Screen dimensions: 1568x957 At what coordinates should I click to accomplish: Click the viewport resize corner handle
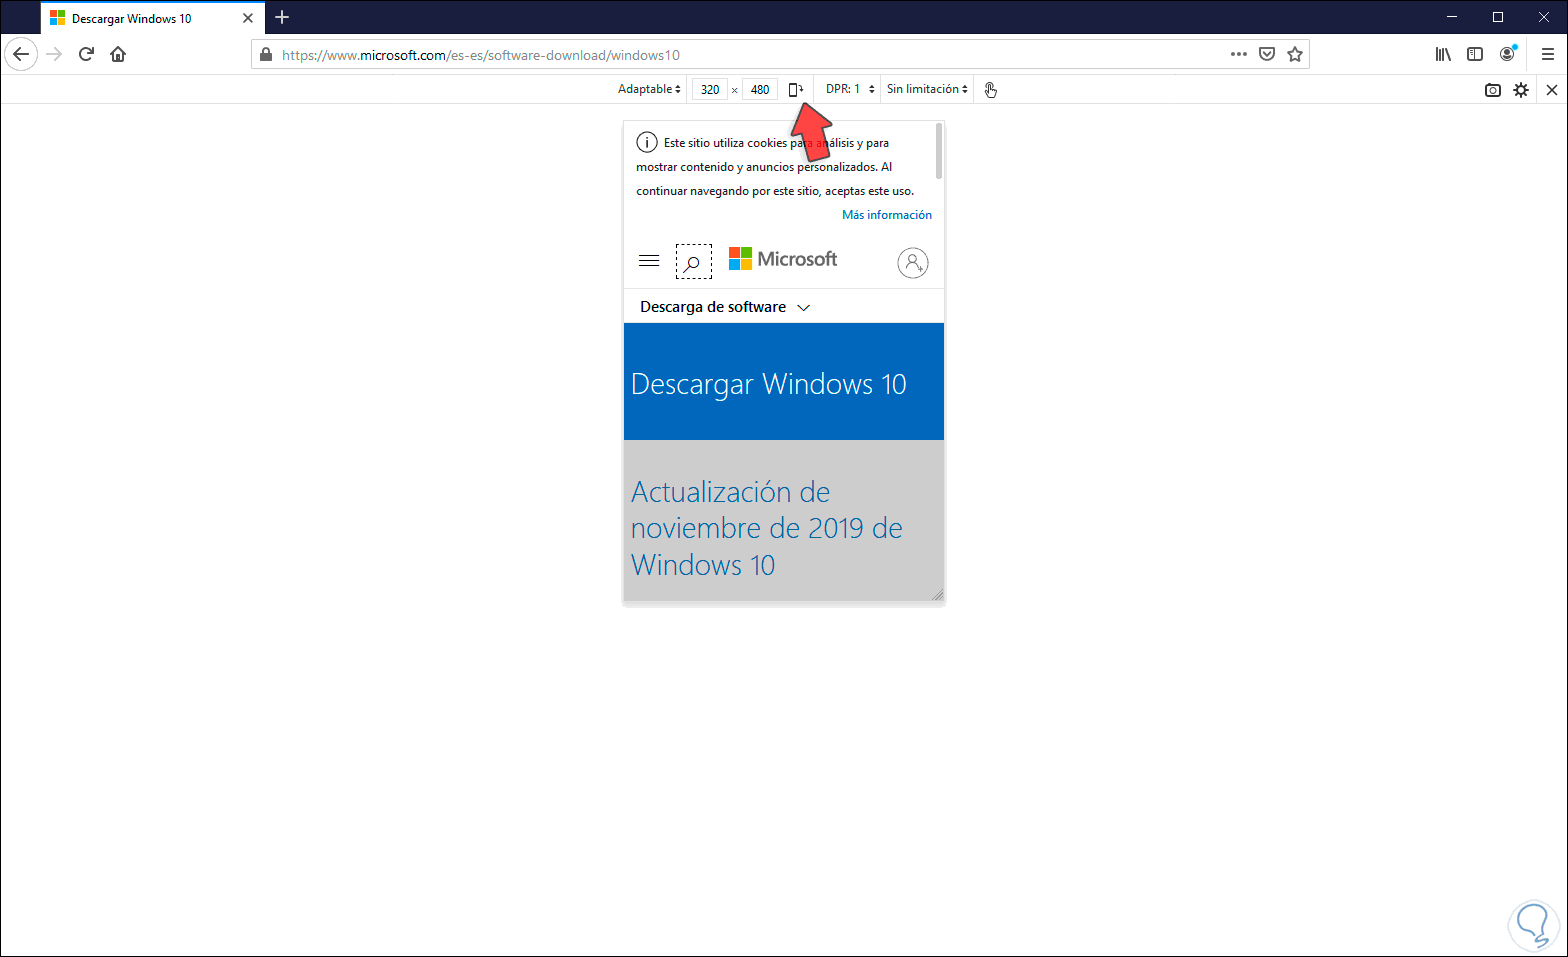coord(937,595)
